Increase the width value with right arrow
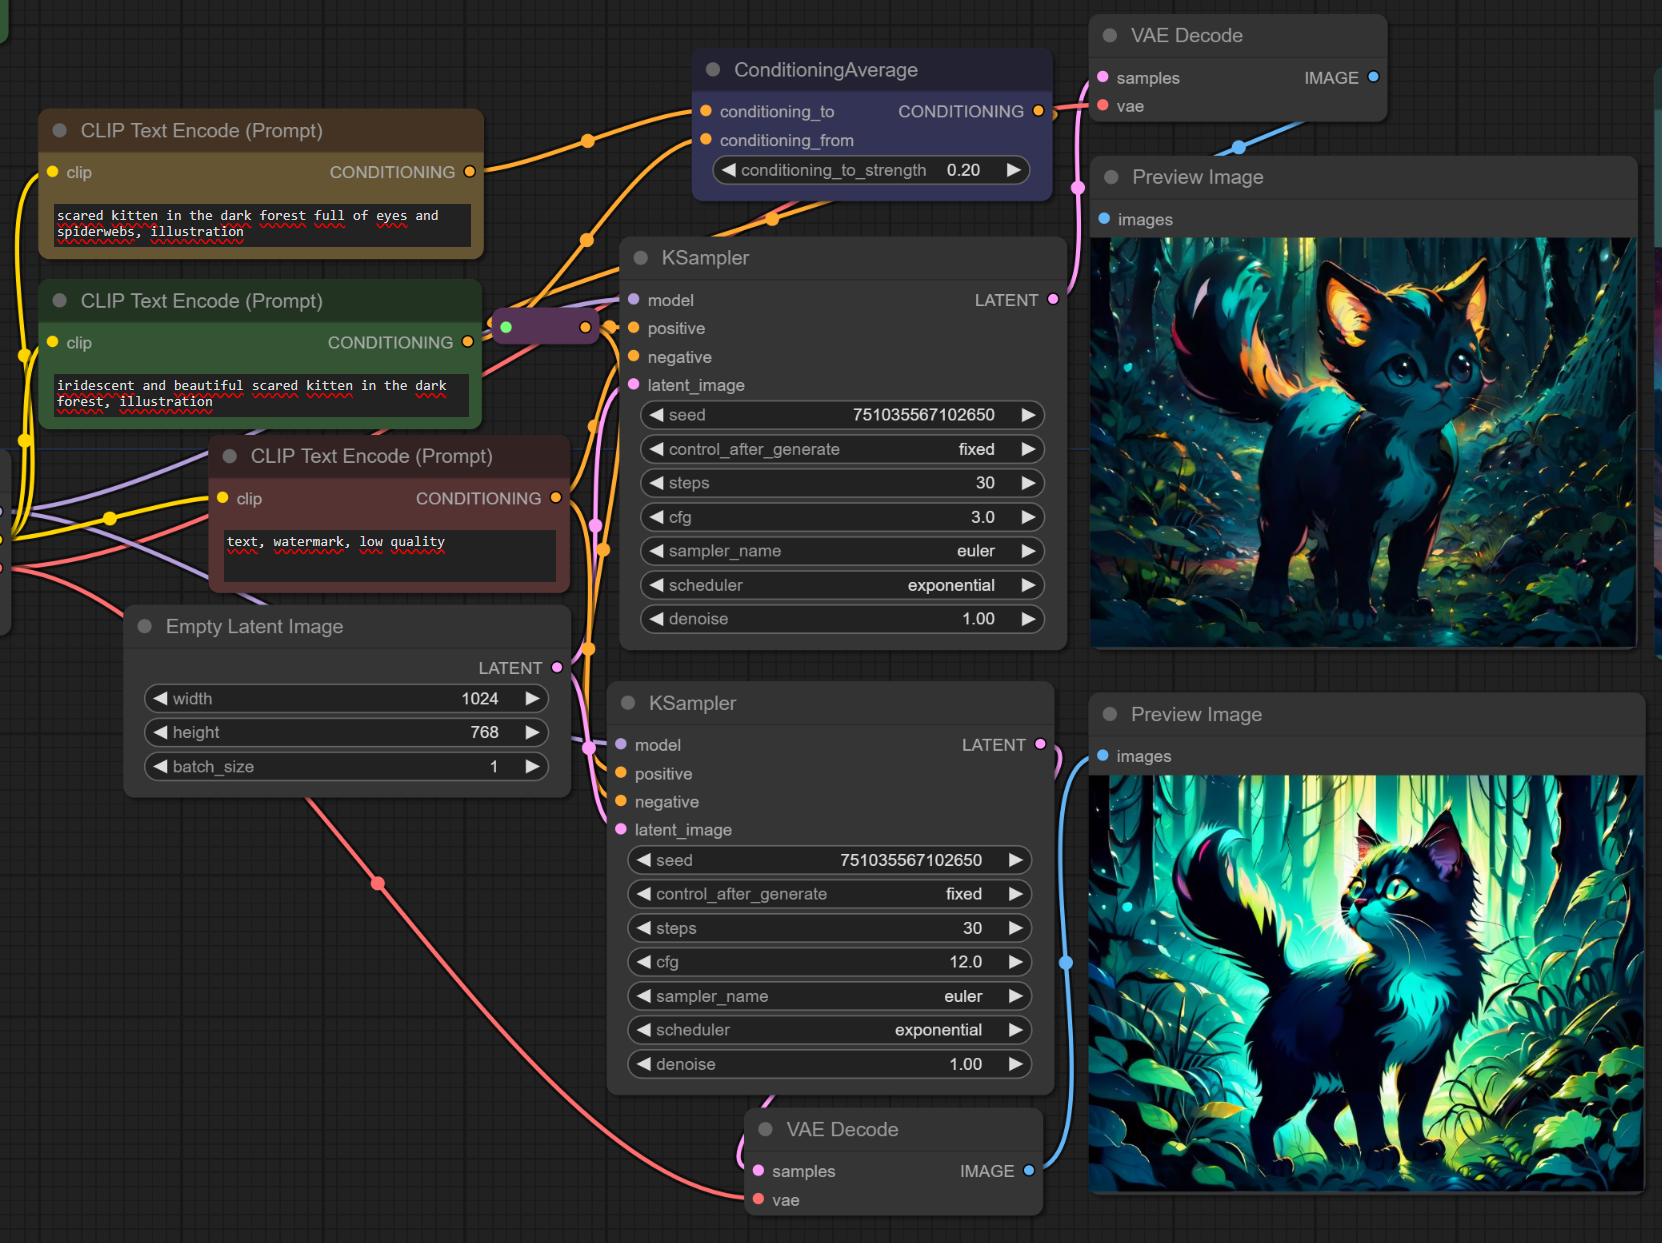 [532, 698]
